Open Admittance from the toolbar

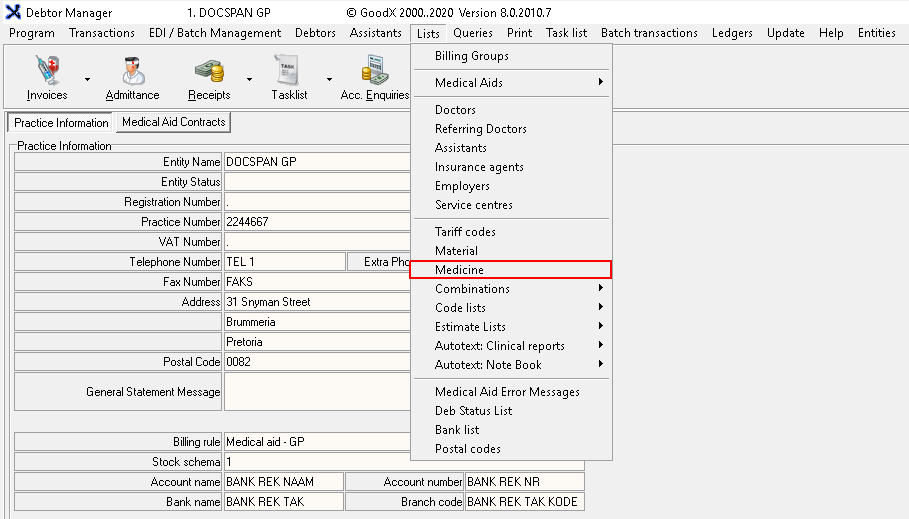(x=132, y=72)
